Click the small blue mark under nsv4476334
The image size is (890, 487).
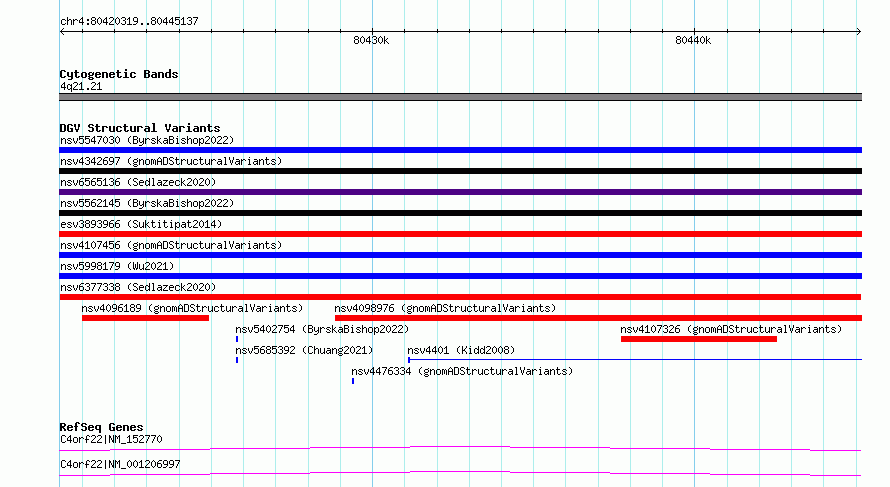pyautogui.click(x=352, y=381)
